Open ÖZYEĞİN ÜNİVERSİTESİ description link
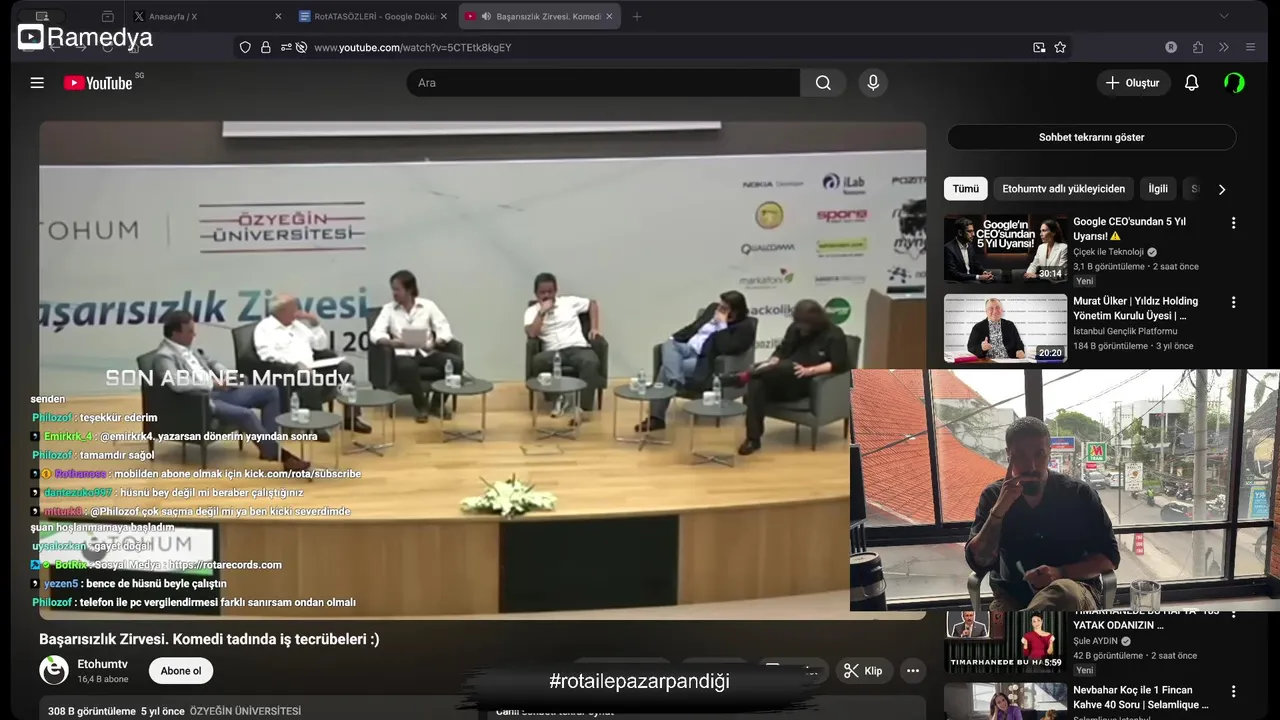Screen dimensions: 1280x720 [245, 711]
